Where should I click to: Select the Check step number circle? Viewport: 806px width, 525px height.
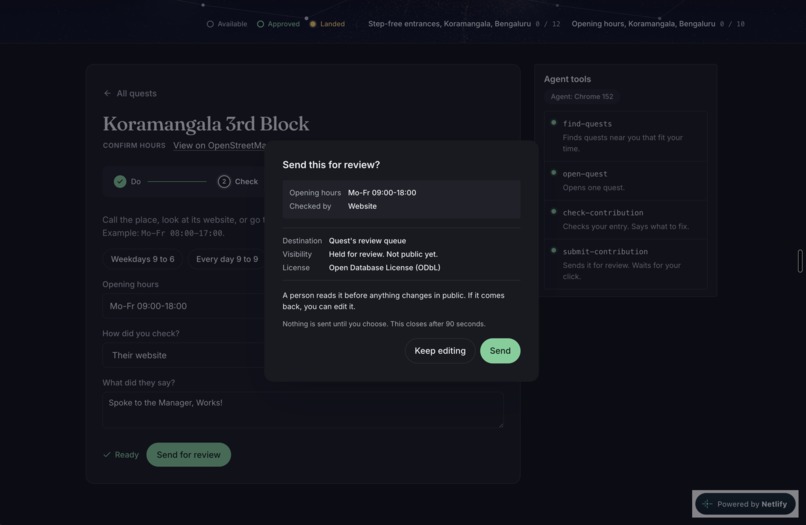point(224,182)
